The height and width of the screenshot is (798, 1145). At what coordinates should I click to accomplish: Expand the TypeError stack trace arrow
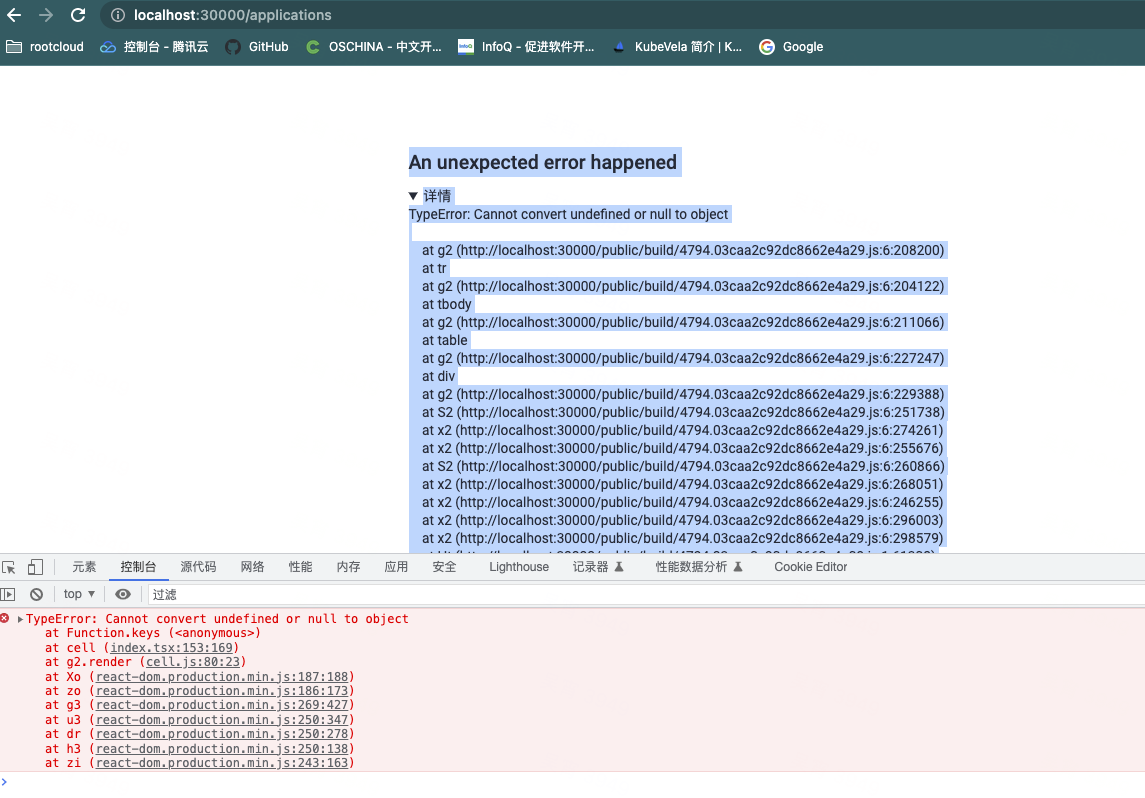point(19,618)
